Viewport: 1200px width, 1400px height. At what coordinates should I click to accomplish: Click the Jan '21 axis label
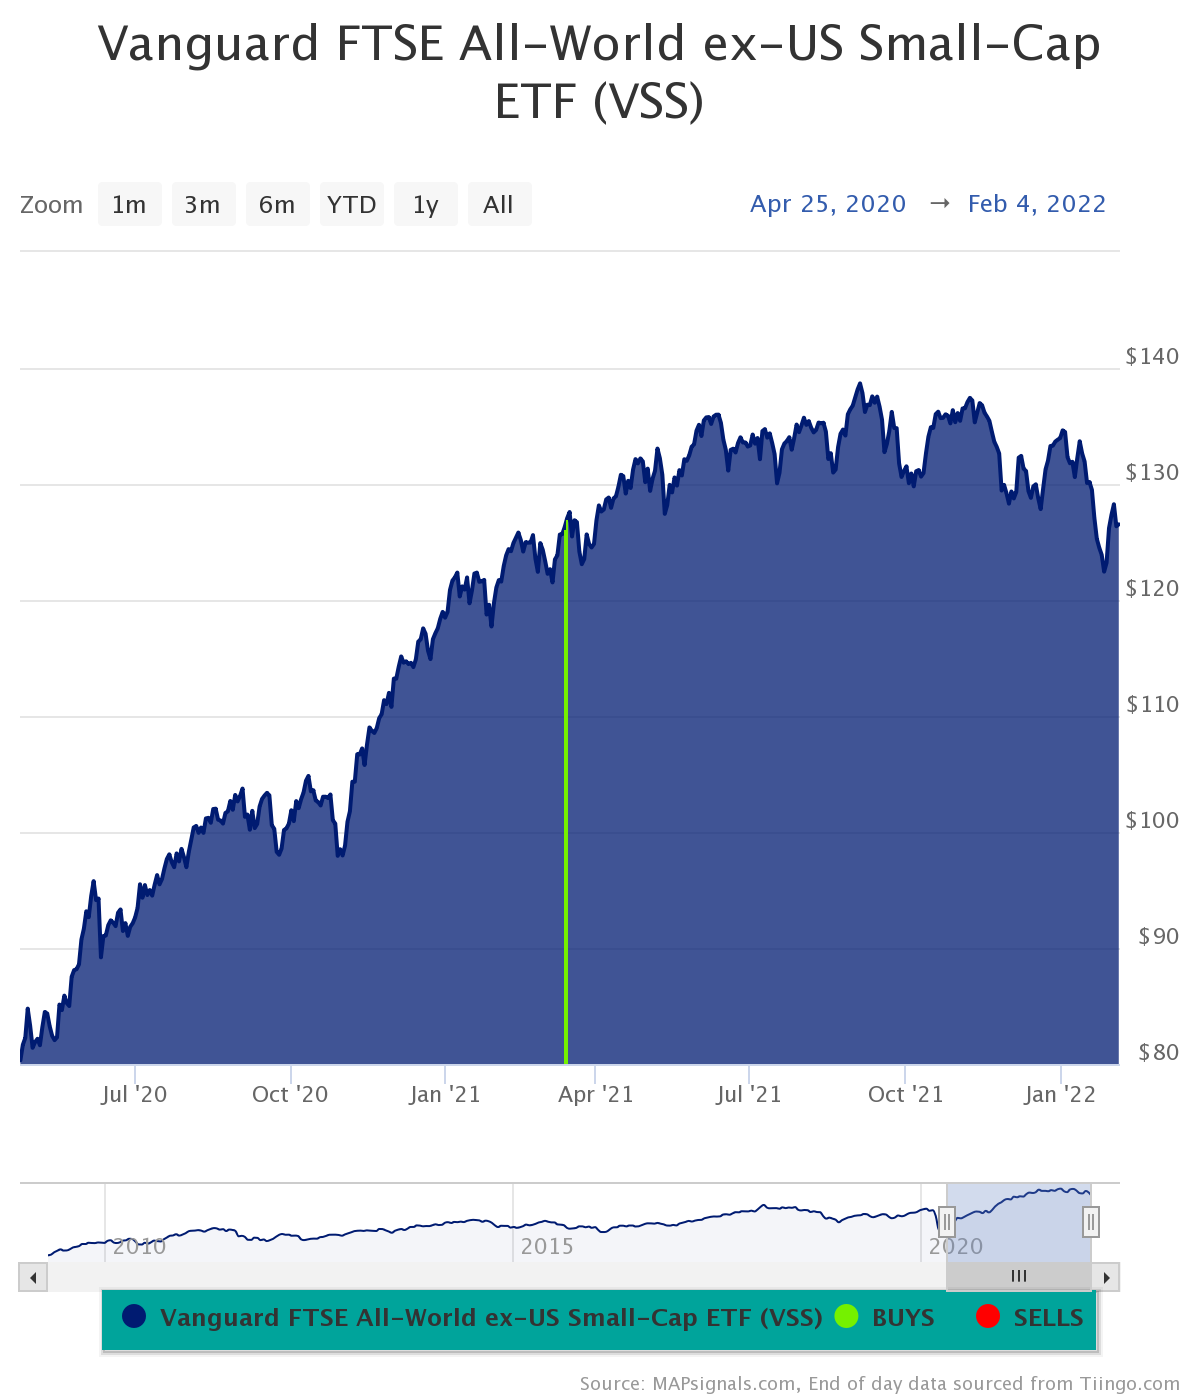point(445,1094)
